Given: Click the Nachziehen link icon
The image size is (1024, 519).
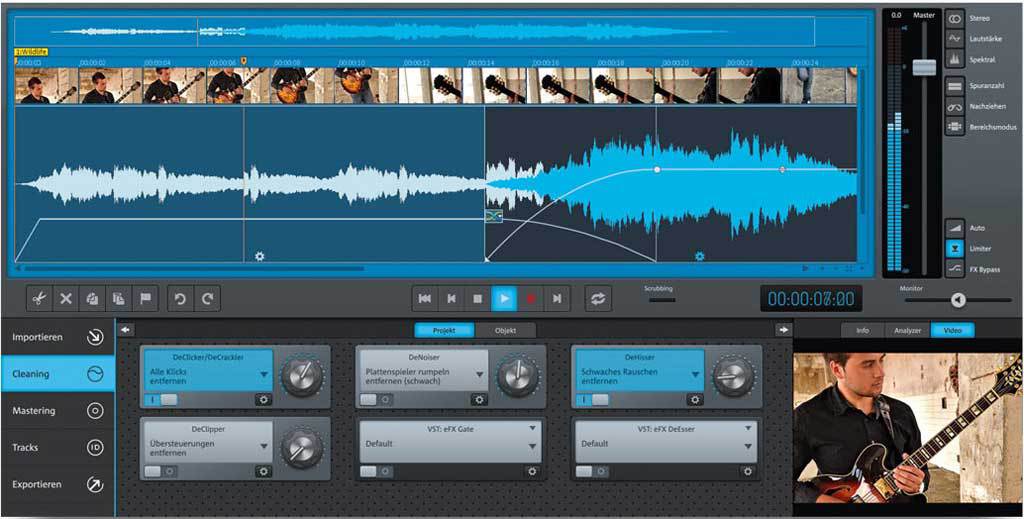Looking at the screenshot, I should (x=955, y=106).
